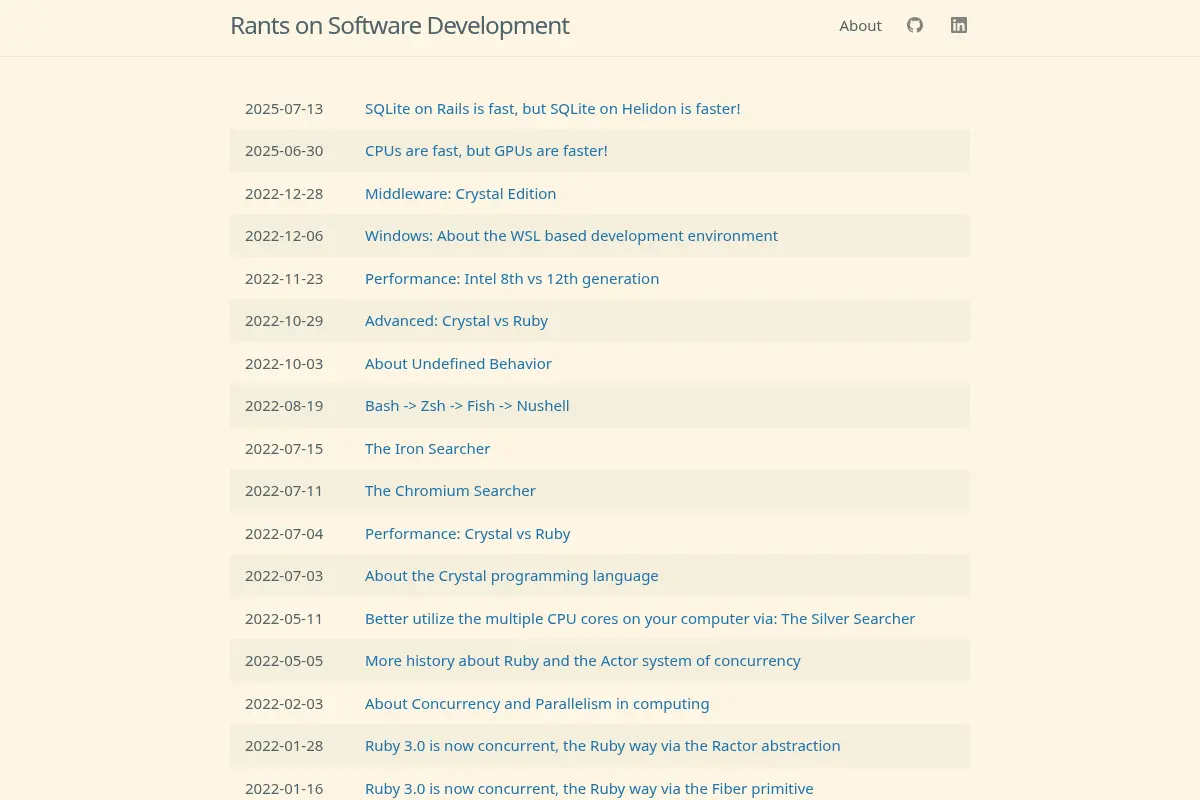
Task: Open 'About Concurrency and Parallelism in computing' post
Action: (x=537, y=703)
